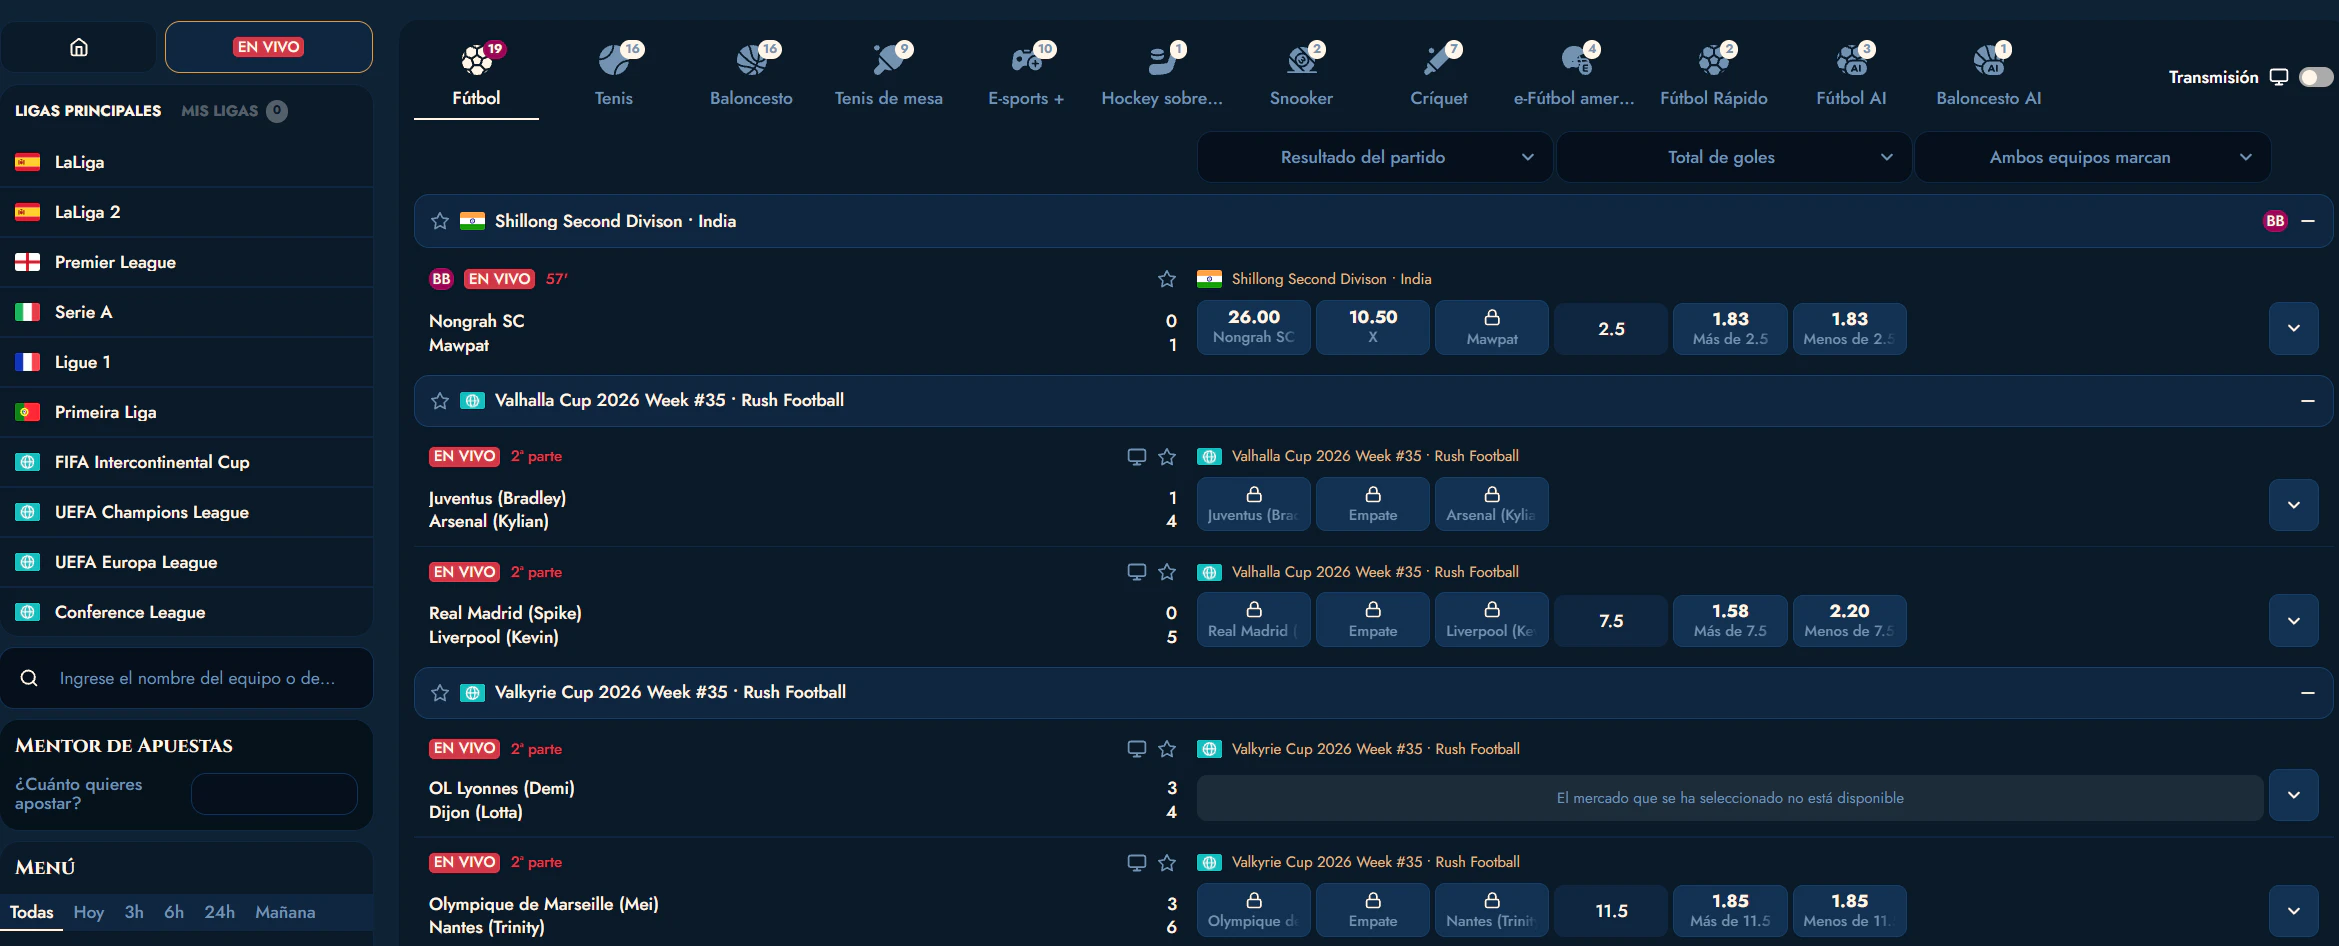Select the Fútbol sport tab
The width and height of the screenshot is (2339, 946).
(476, 75)
